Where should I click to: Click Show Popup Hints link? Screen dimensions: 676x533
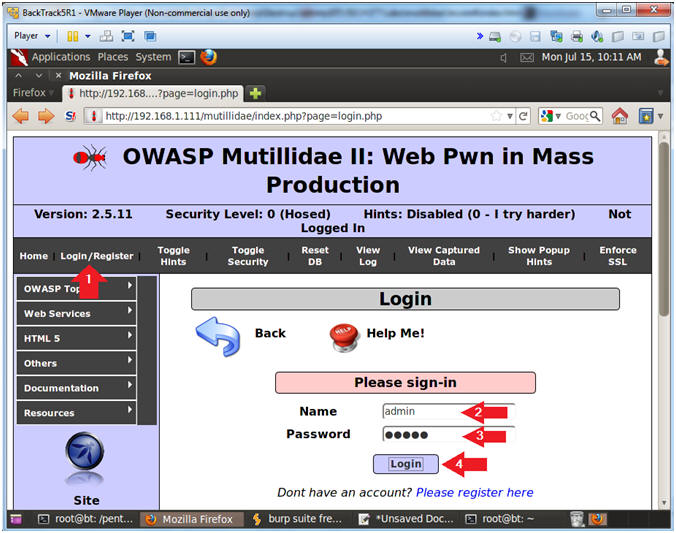[538, 256]
